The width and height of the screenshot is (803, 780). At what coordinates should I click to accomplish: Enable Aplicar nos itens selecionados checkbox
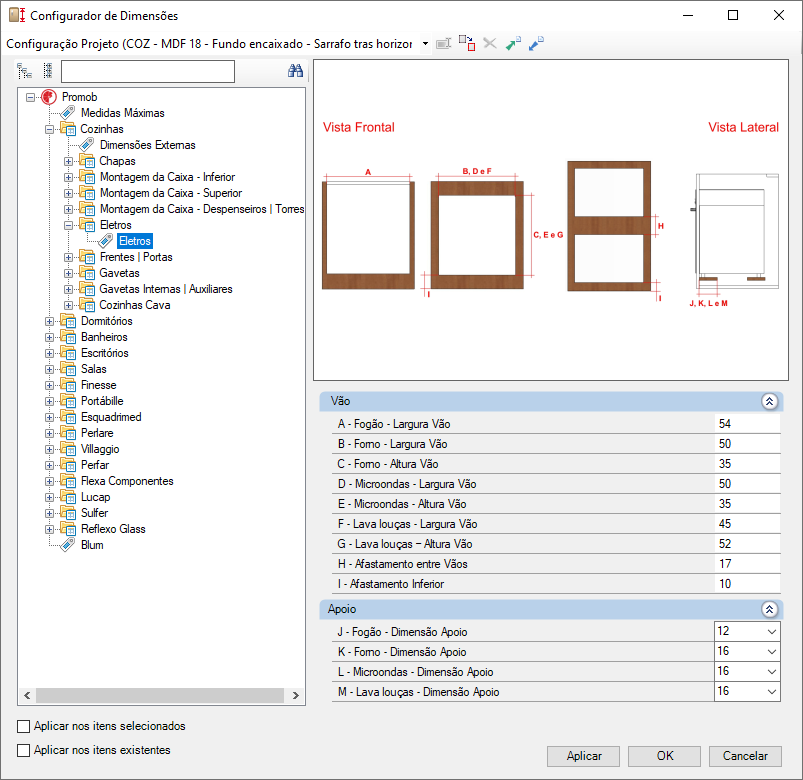click(24, 726)
